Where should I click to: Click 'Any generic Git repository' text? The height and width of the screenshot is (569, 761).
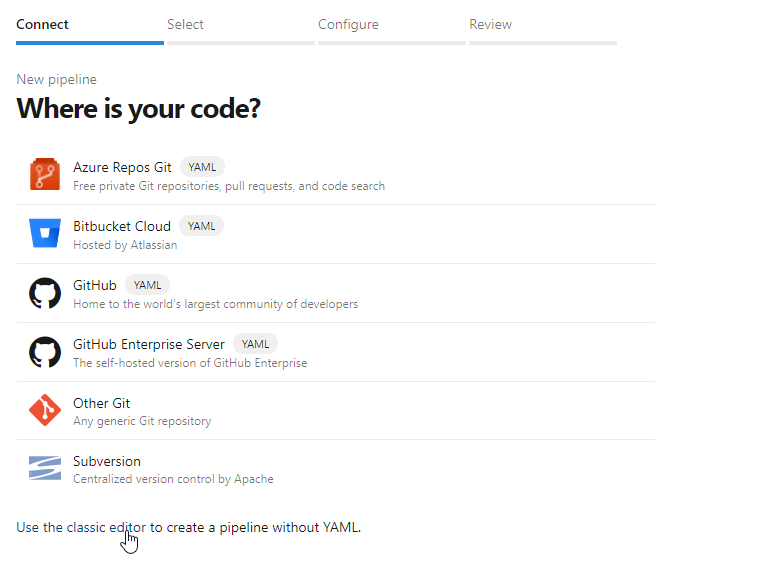point(142,421)
